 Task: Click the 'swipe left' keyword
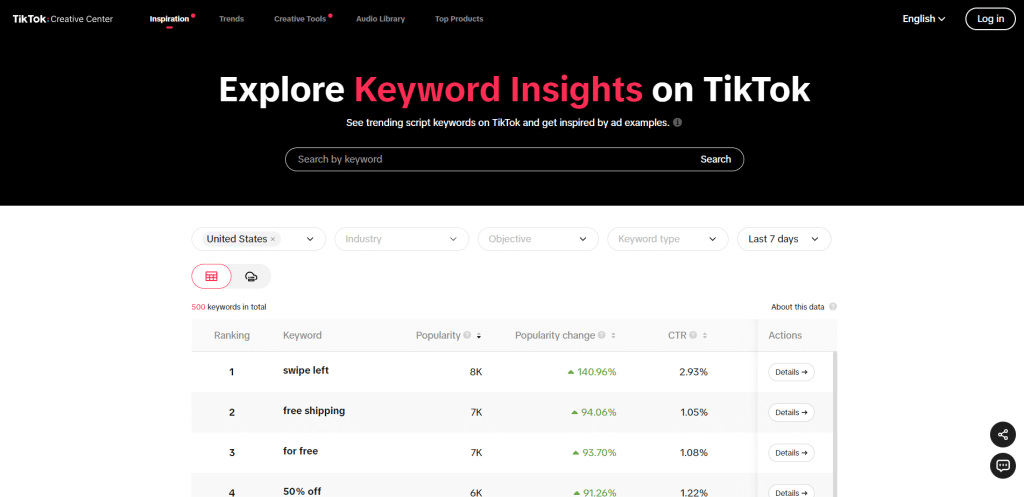(x=306, y=370)
